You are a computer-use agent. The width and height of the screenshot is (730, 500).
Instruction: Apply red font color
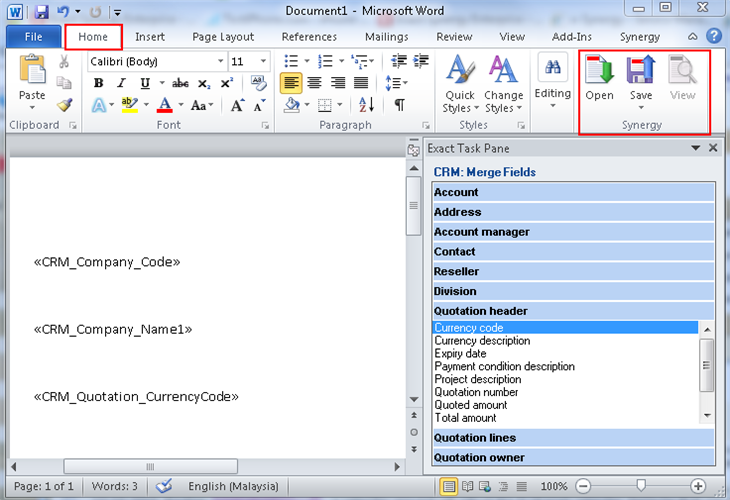pos(165,105)
